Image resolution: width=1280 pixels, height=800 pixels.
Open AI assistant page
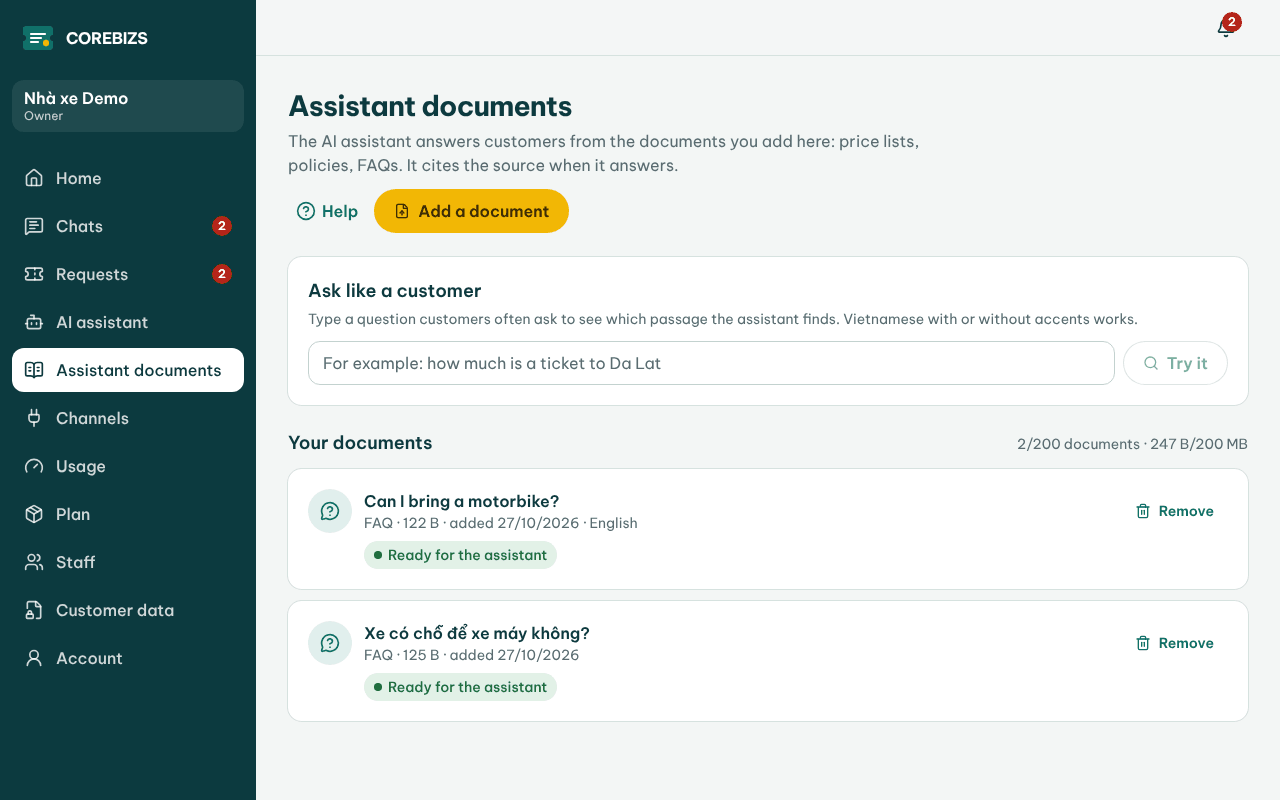point(128,322)
